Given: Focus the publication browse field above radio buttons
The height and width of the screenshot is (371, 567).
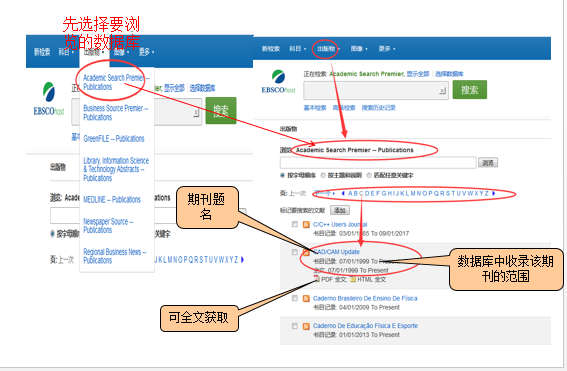Looking at the screenshot, I should tap(378, 163).
